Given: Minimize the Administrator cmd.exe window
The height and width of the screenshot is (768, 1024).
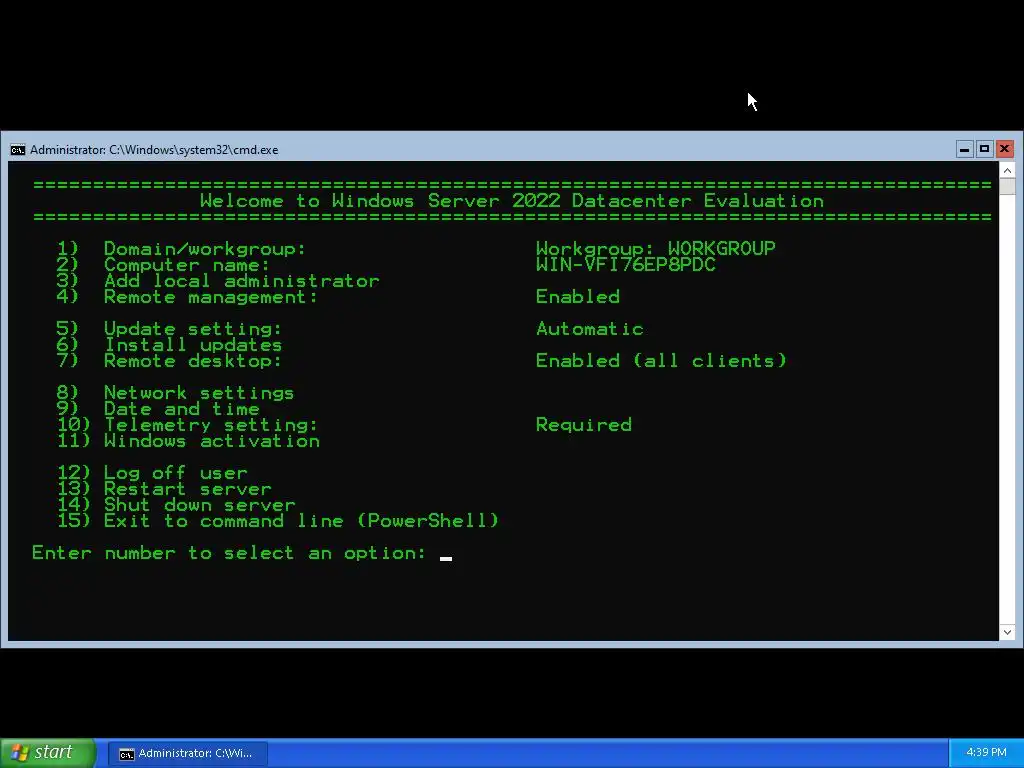Looking at the screenshot, I should point(964,150).
